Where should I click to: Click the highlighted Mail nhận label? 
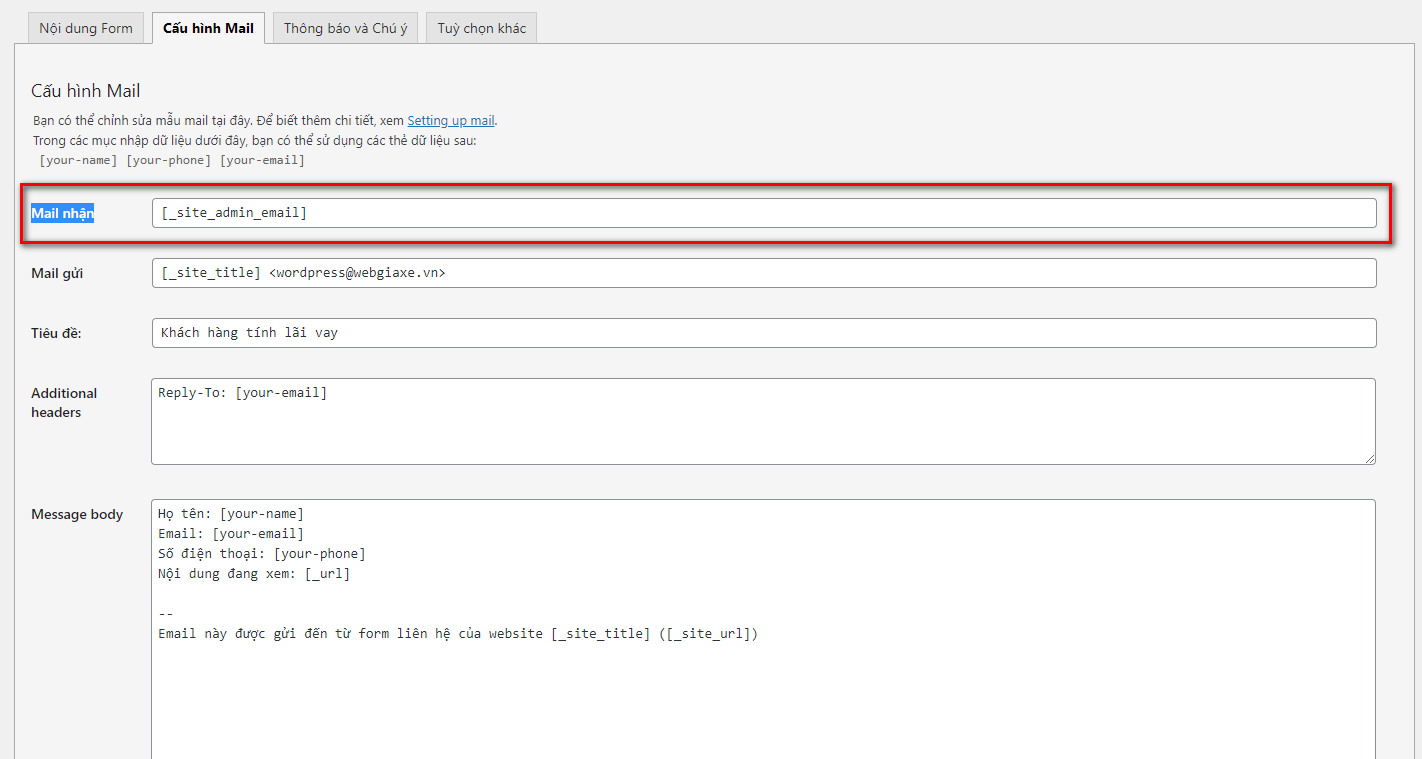[62, 213]
